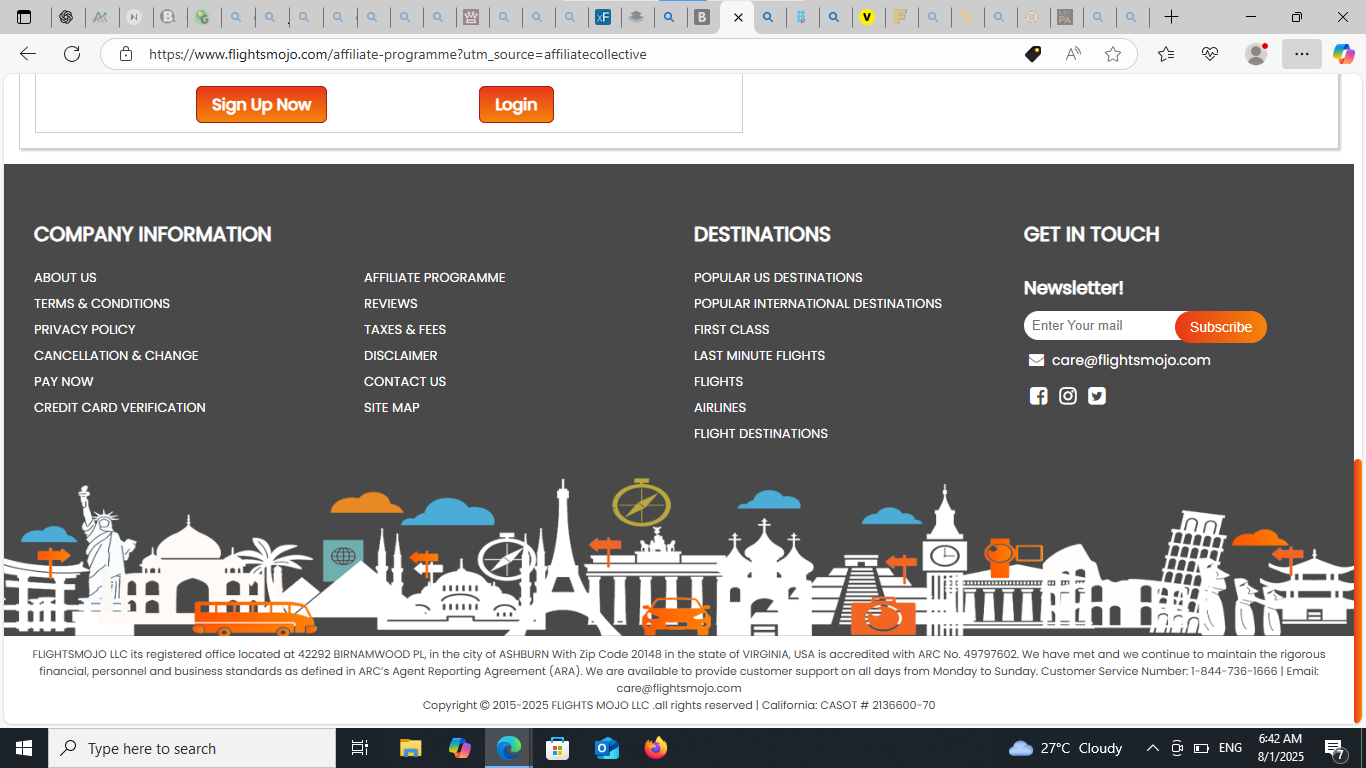
Task: Open the notification center icon
Action: 1334,748
